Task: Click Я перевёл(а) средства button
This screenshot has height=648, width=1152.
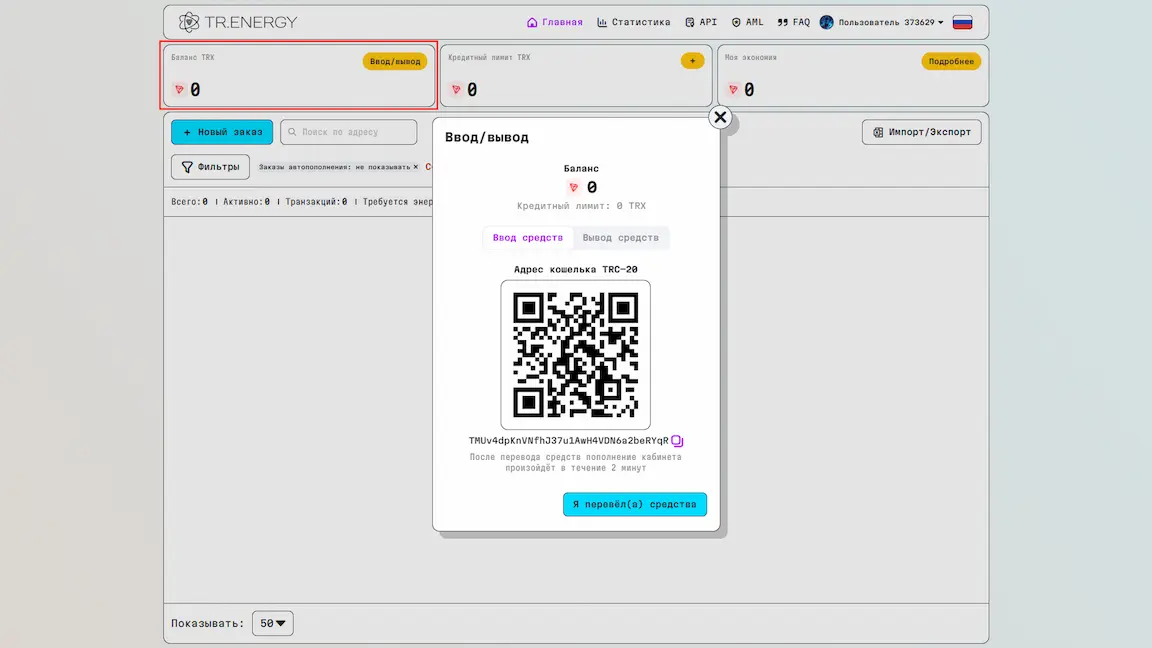Action: point(635,504)
